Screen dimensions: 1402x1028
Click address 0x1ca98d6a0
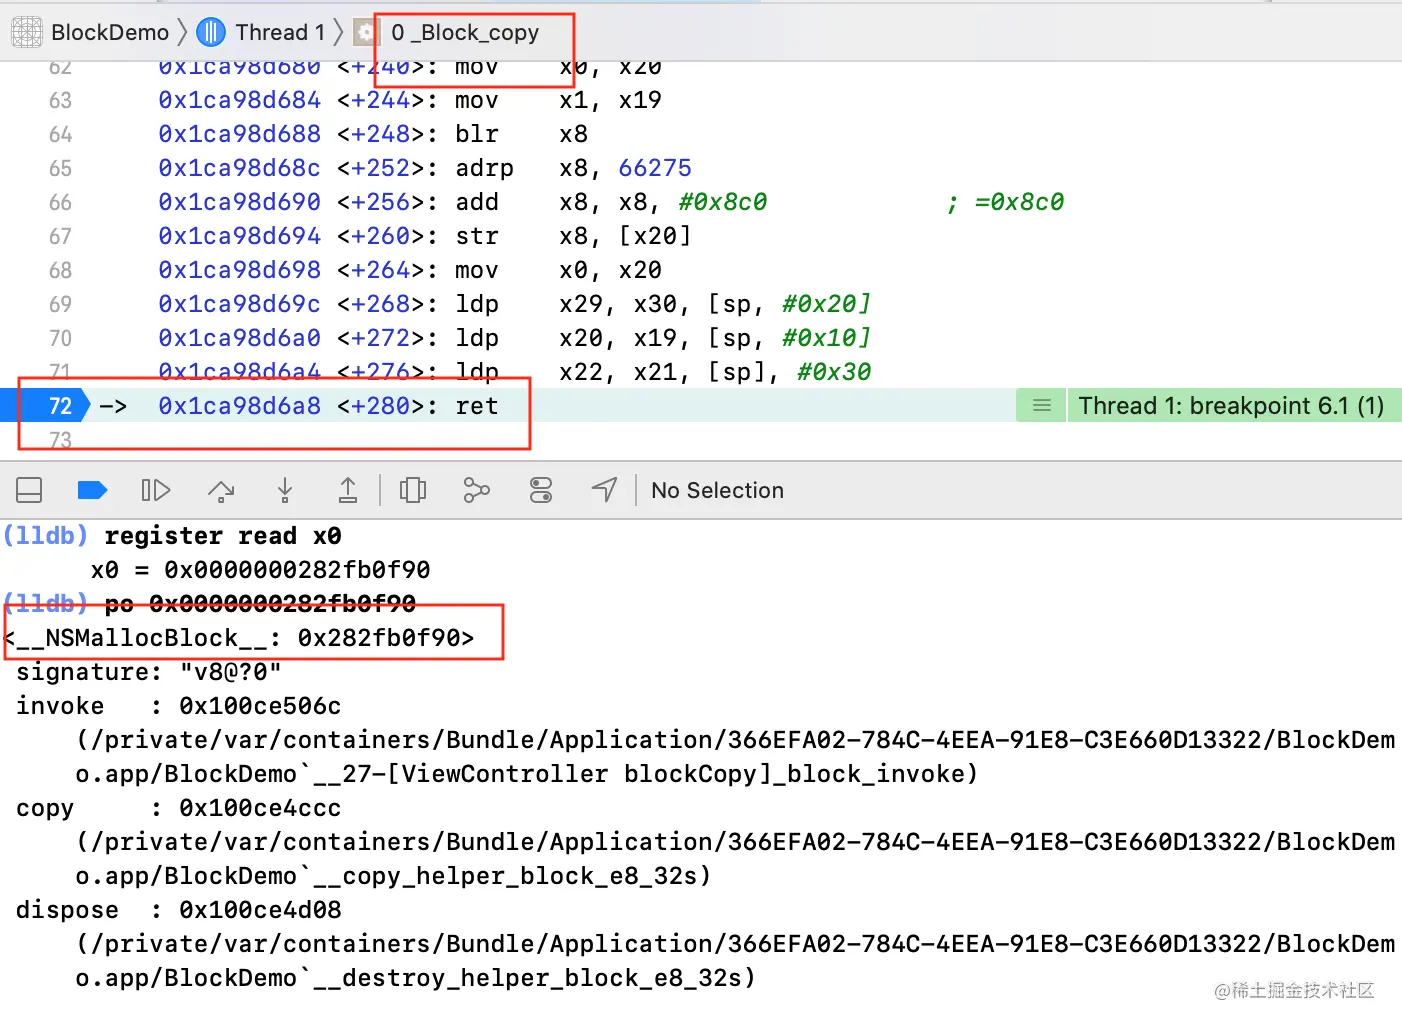[240, 338]
